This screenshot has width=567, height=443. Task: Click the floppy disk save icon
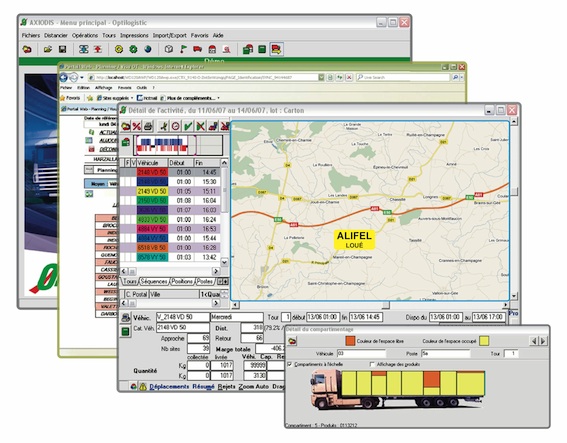tap(63, 49)
